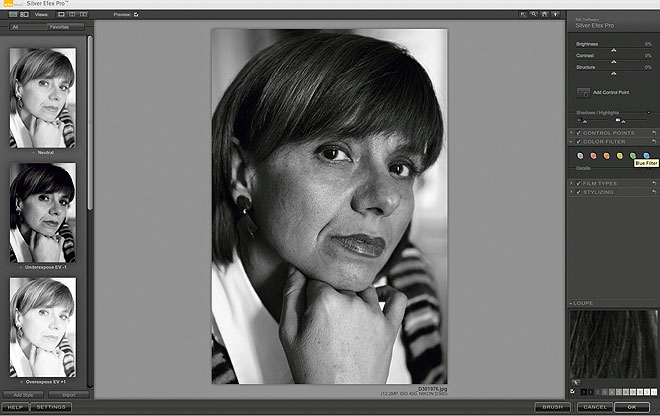Select the single image preview mode
660x416 pixels.
click(x=61, y=14)
